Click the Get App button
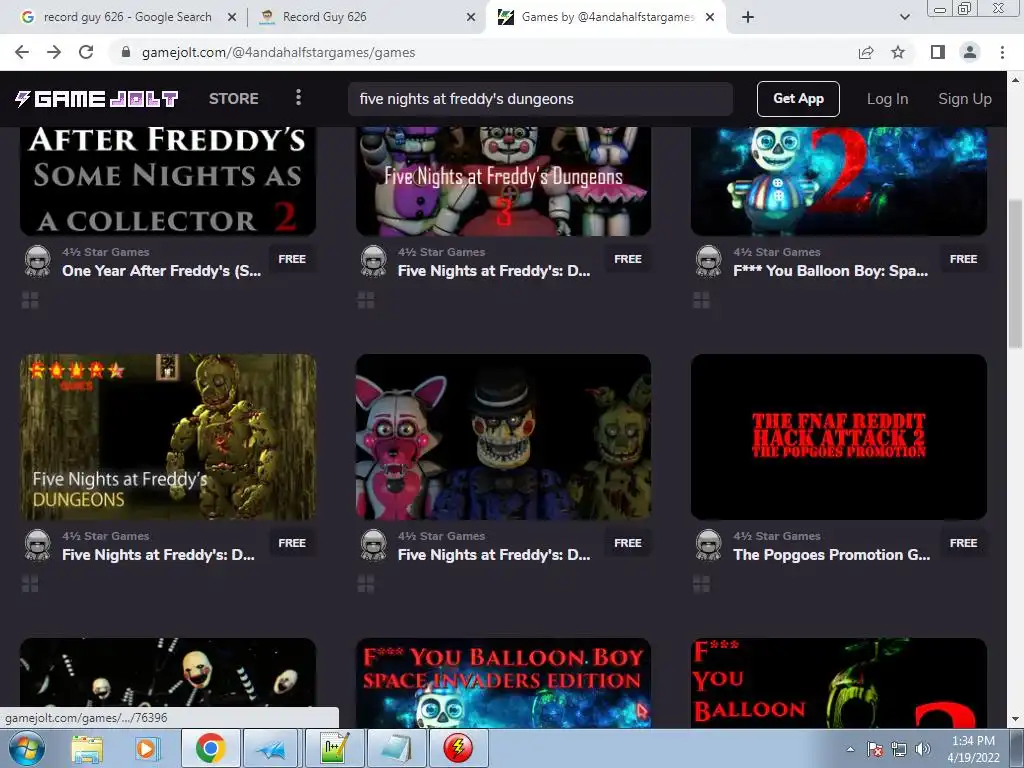1024x768 pixels. [x=798, y=99]
